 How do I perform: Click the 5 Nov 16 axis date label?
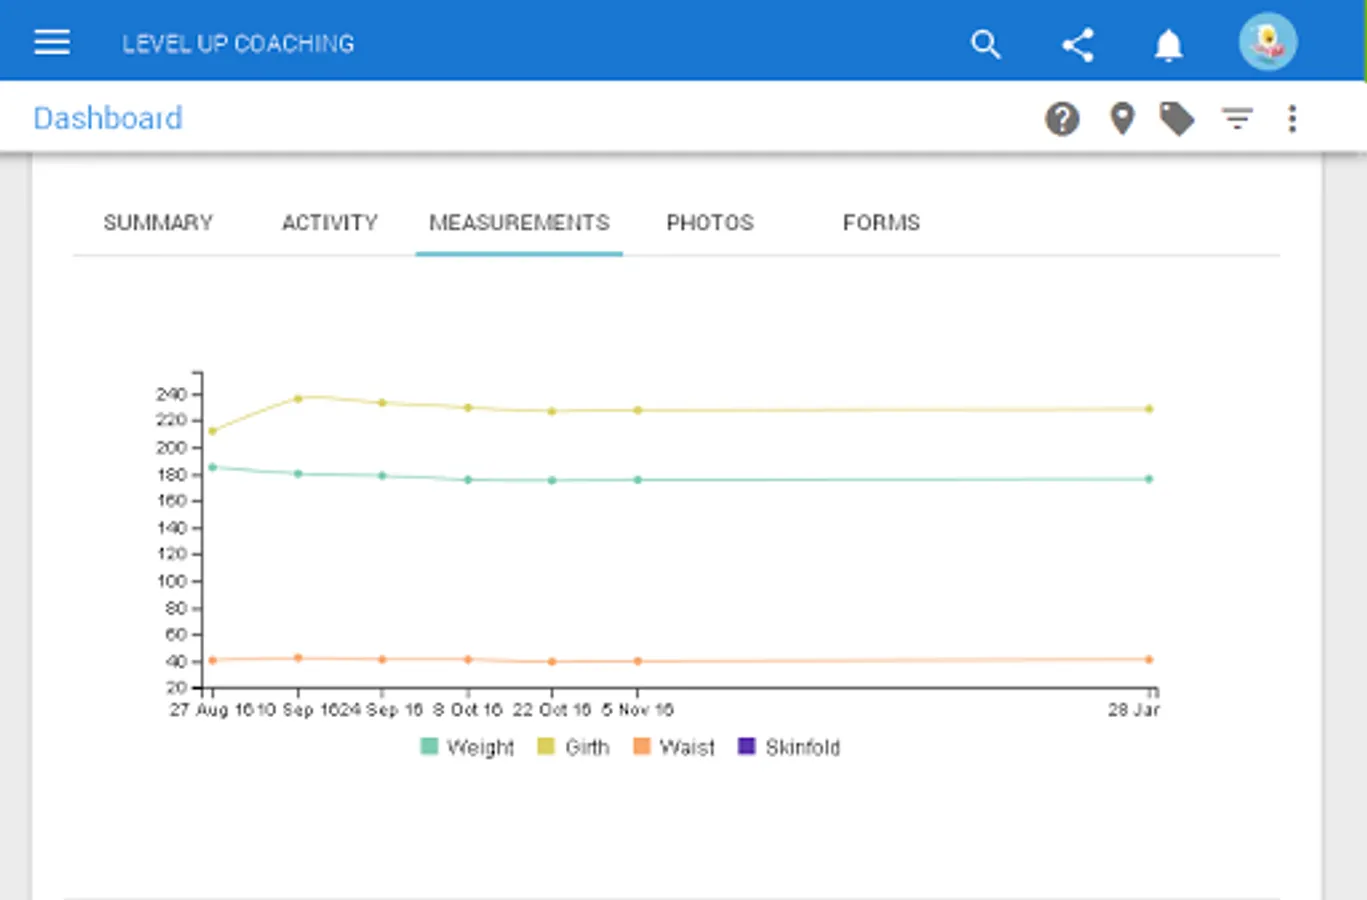tap(638, 710)
